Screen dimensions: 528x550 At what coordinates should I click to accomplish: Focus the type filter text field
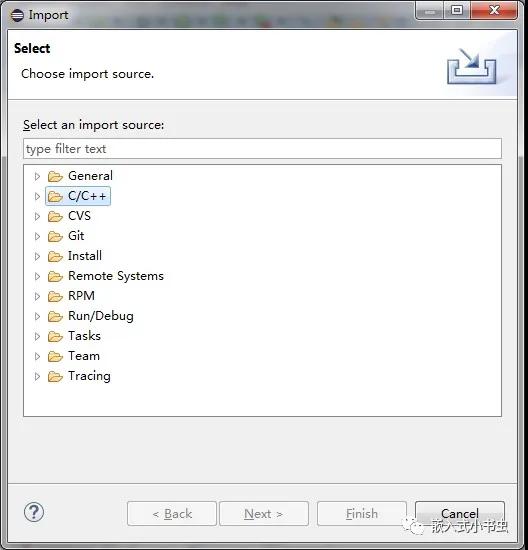262,149
